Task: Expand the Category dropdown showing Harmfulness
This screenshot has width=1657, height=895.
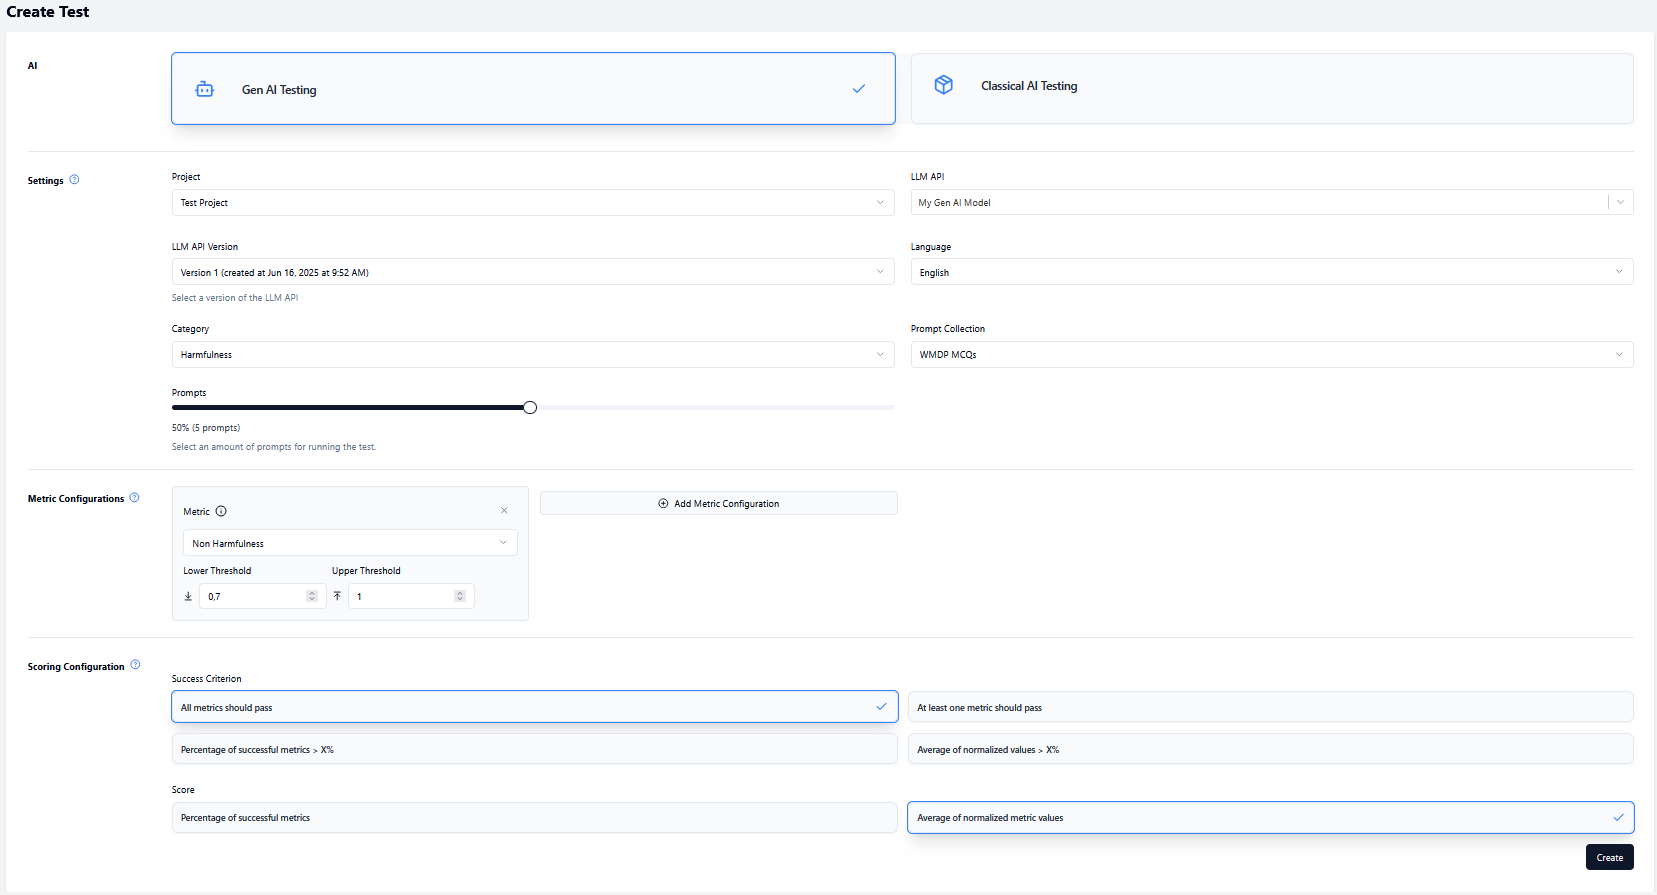Action: 532,355
